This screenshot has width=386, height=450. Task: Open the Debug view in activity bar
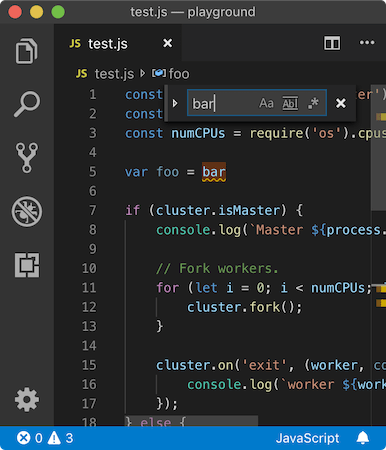click(x=27, y=211)
